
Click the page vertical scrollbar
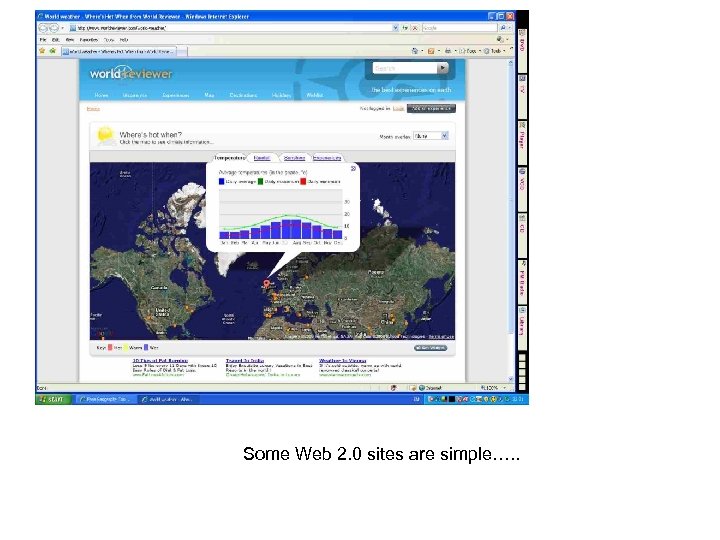[x=511, y=220]
